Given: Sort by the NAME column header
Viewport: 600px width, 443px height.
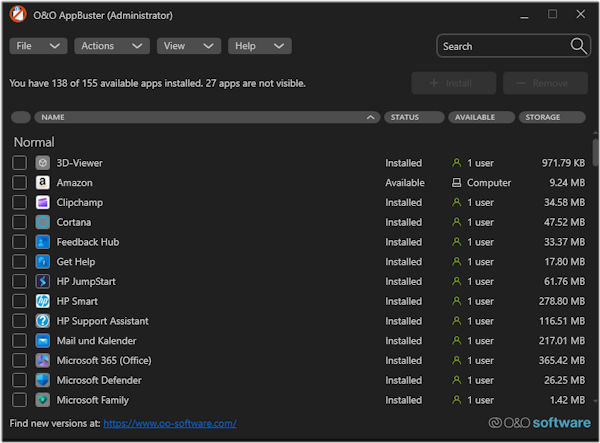Looking at the screenshot, I should click(x=207, y=117).
